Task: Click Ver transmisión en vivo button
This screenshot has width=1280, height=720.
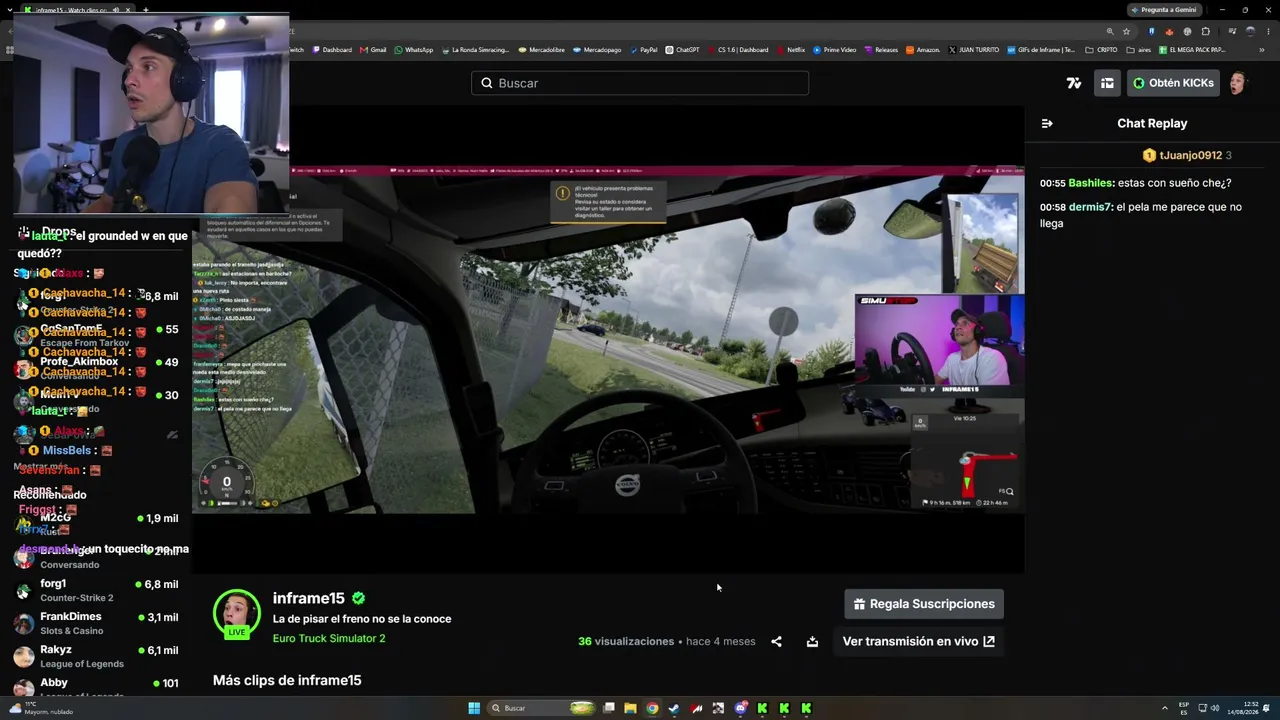Action: click(x=918, y=642)
